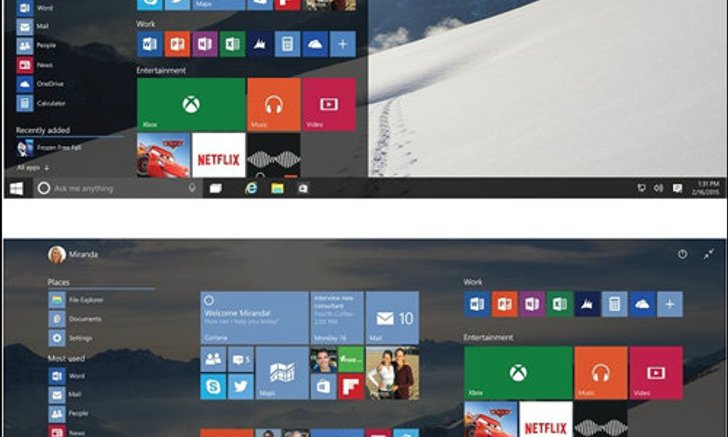
Task: Open the Music tile in full-screen Start
Action: (x=601, y=373)
